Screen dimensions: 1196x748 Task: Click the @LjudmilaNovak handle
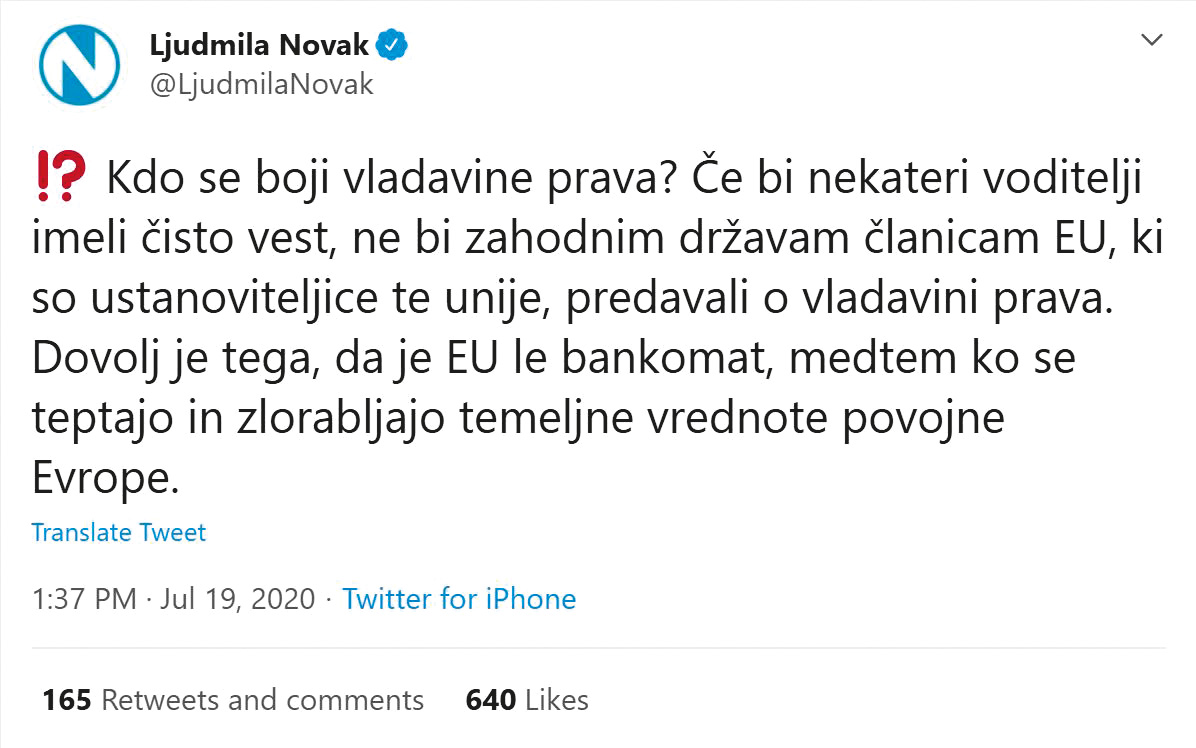click(x=263, y=85)
